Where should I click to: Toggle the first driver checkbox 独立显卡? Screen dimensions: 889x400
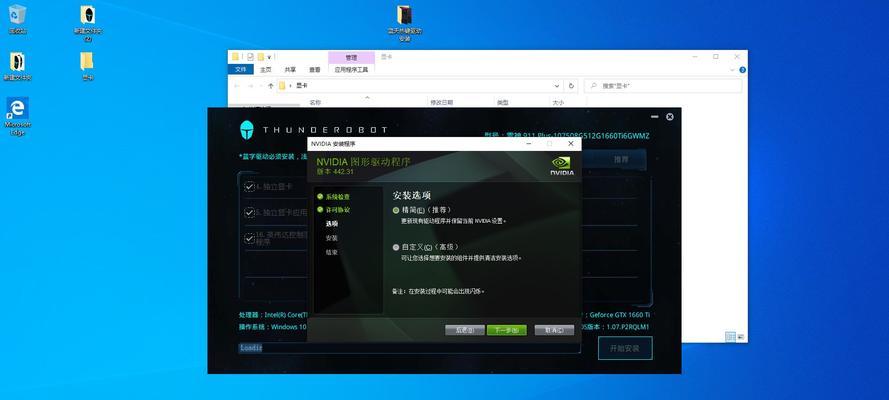click(x=249, y=186)
